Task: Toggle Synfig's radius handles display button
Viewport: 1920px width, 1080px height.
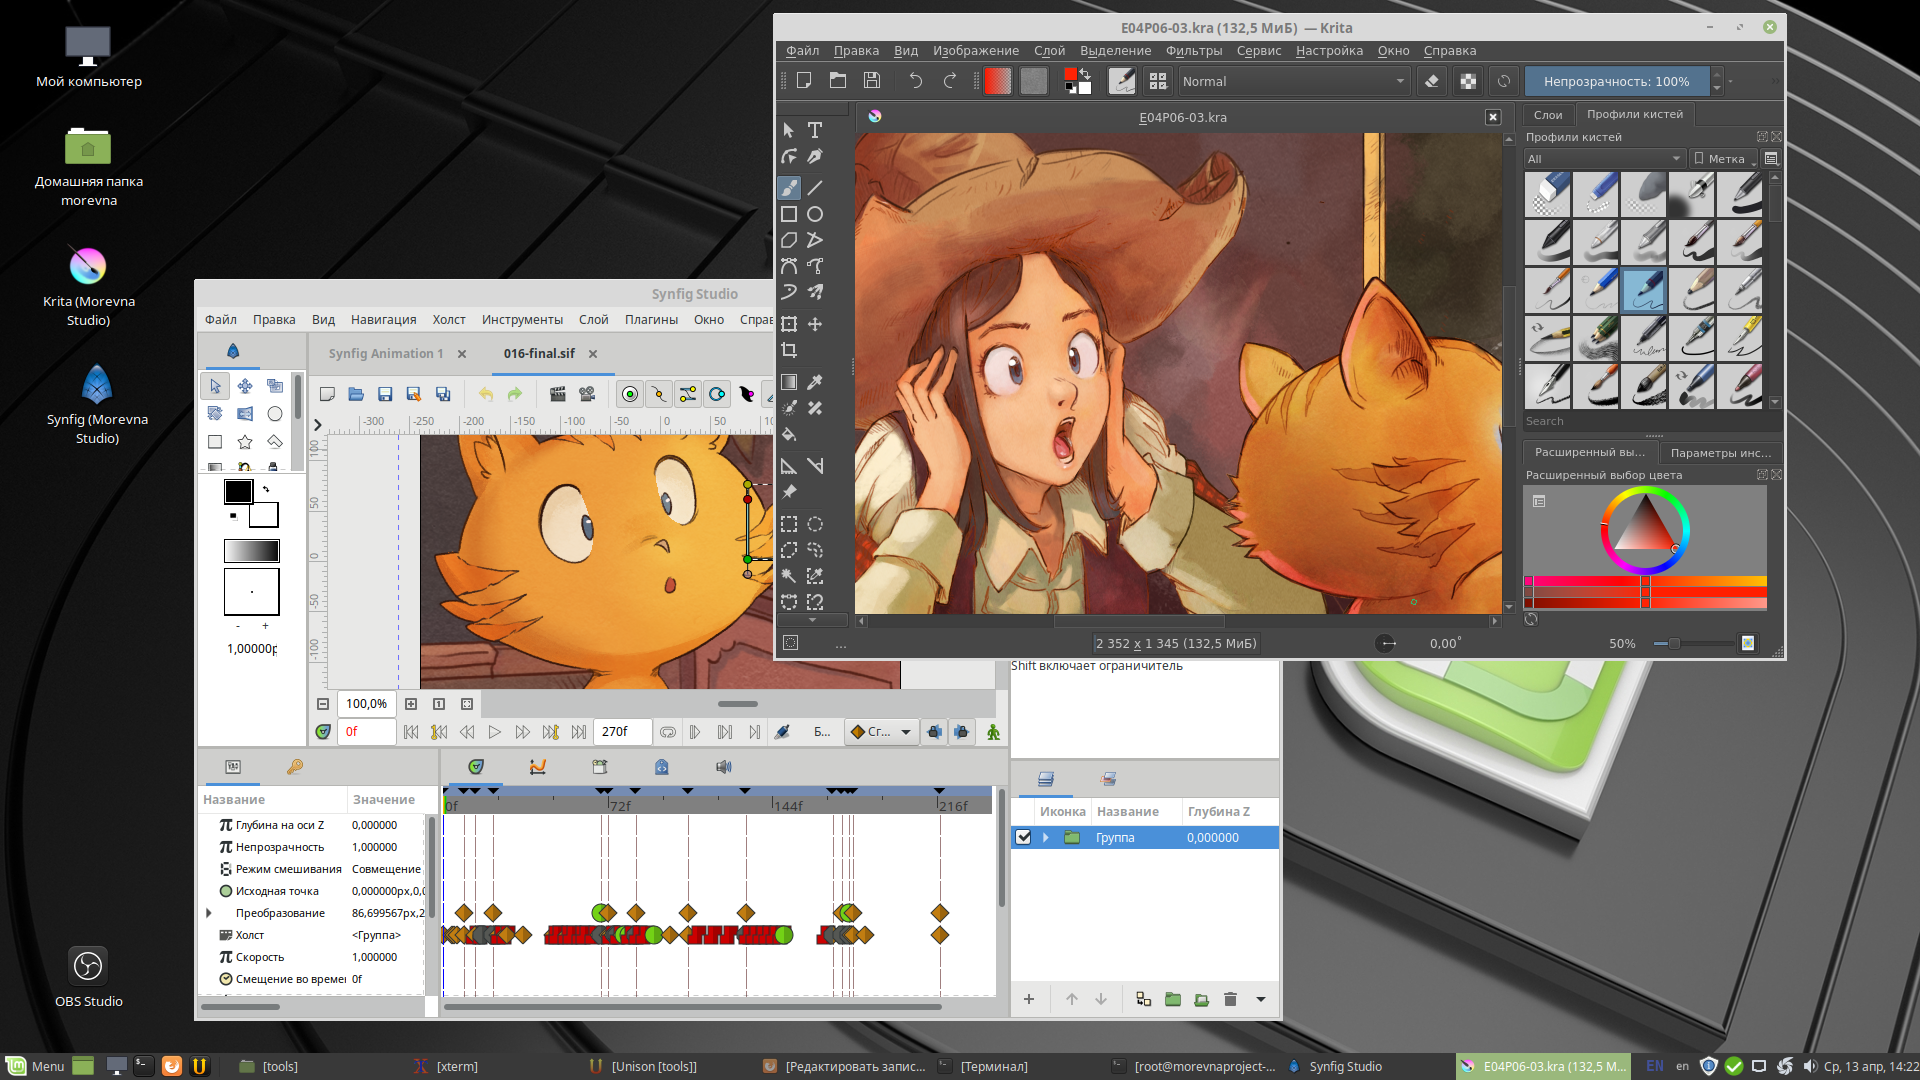Action: point(717,394)
